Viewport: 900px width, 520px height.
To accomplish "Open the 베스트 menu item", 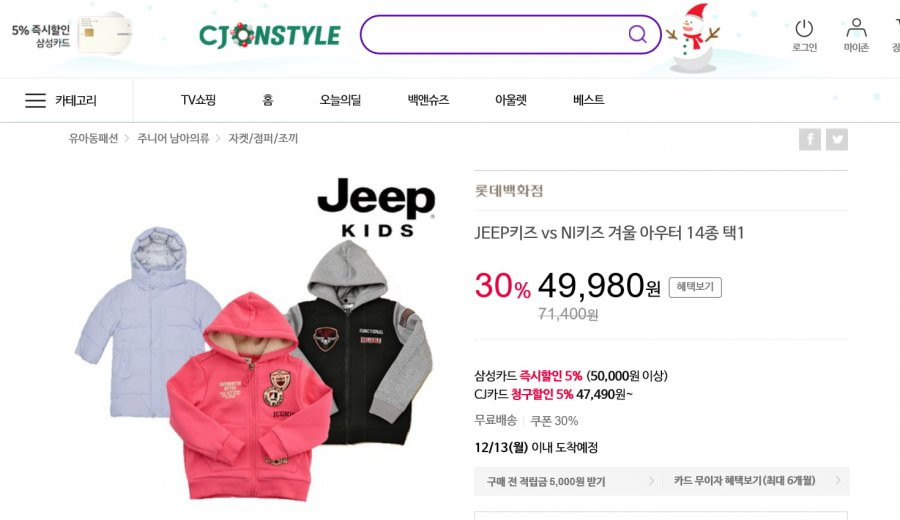I will [x=588, y=100].
